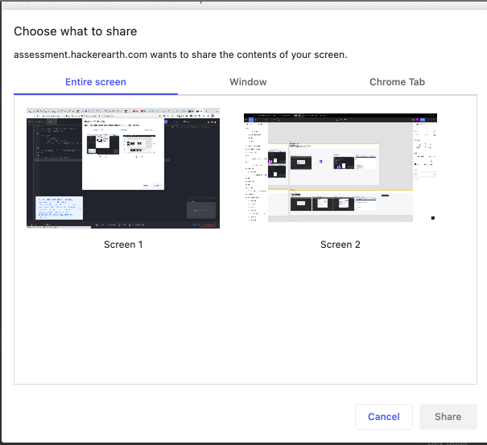Pick the Screen 2 preview thumbnail
The width and height of the screenshot is (487, 445).
(340, 168)
